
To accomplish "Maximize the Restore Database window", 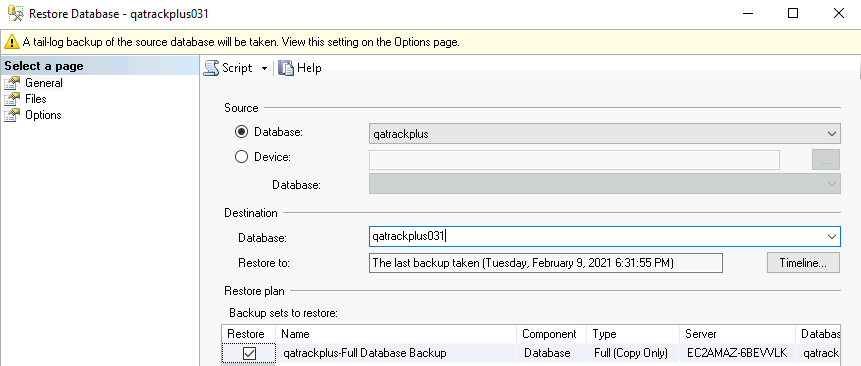I will tap(793, 14).
